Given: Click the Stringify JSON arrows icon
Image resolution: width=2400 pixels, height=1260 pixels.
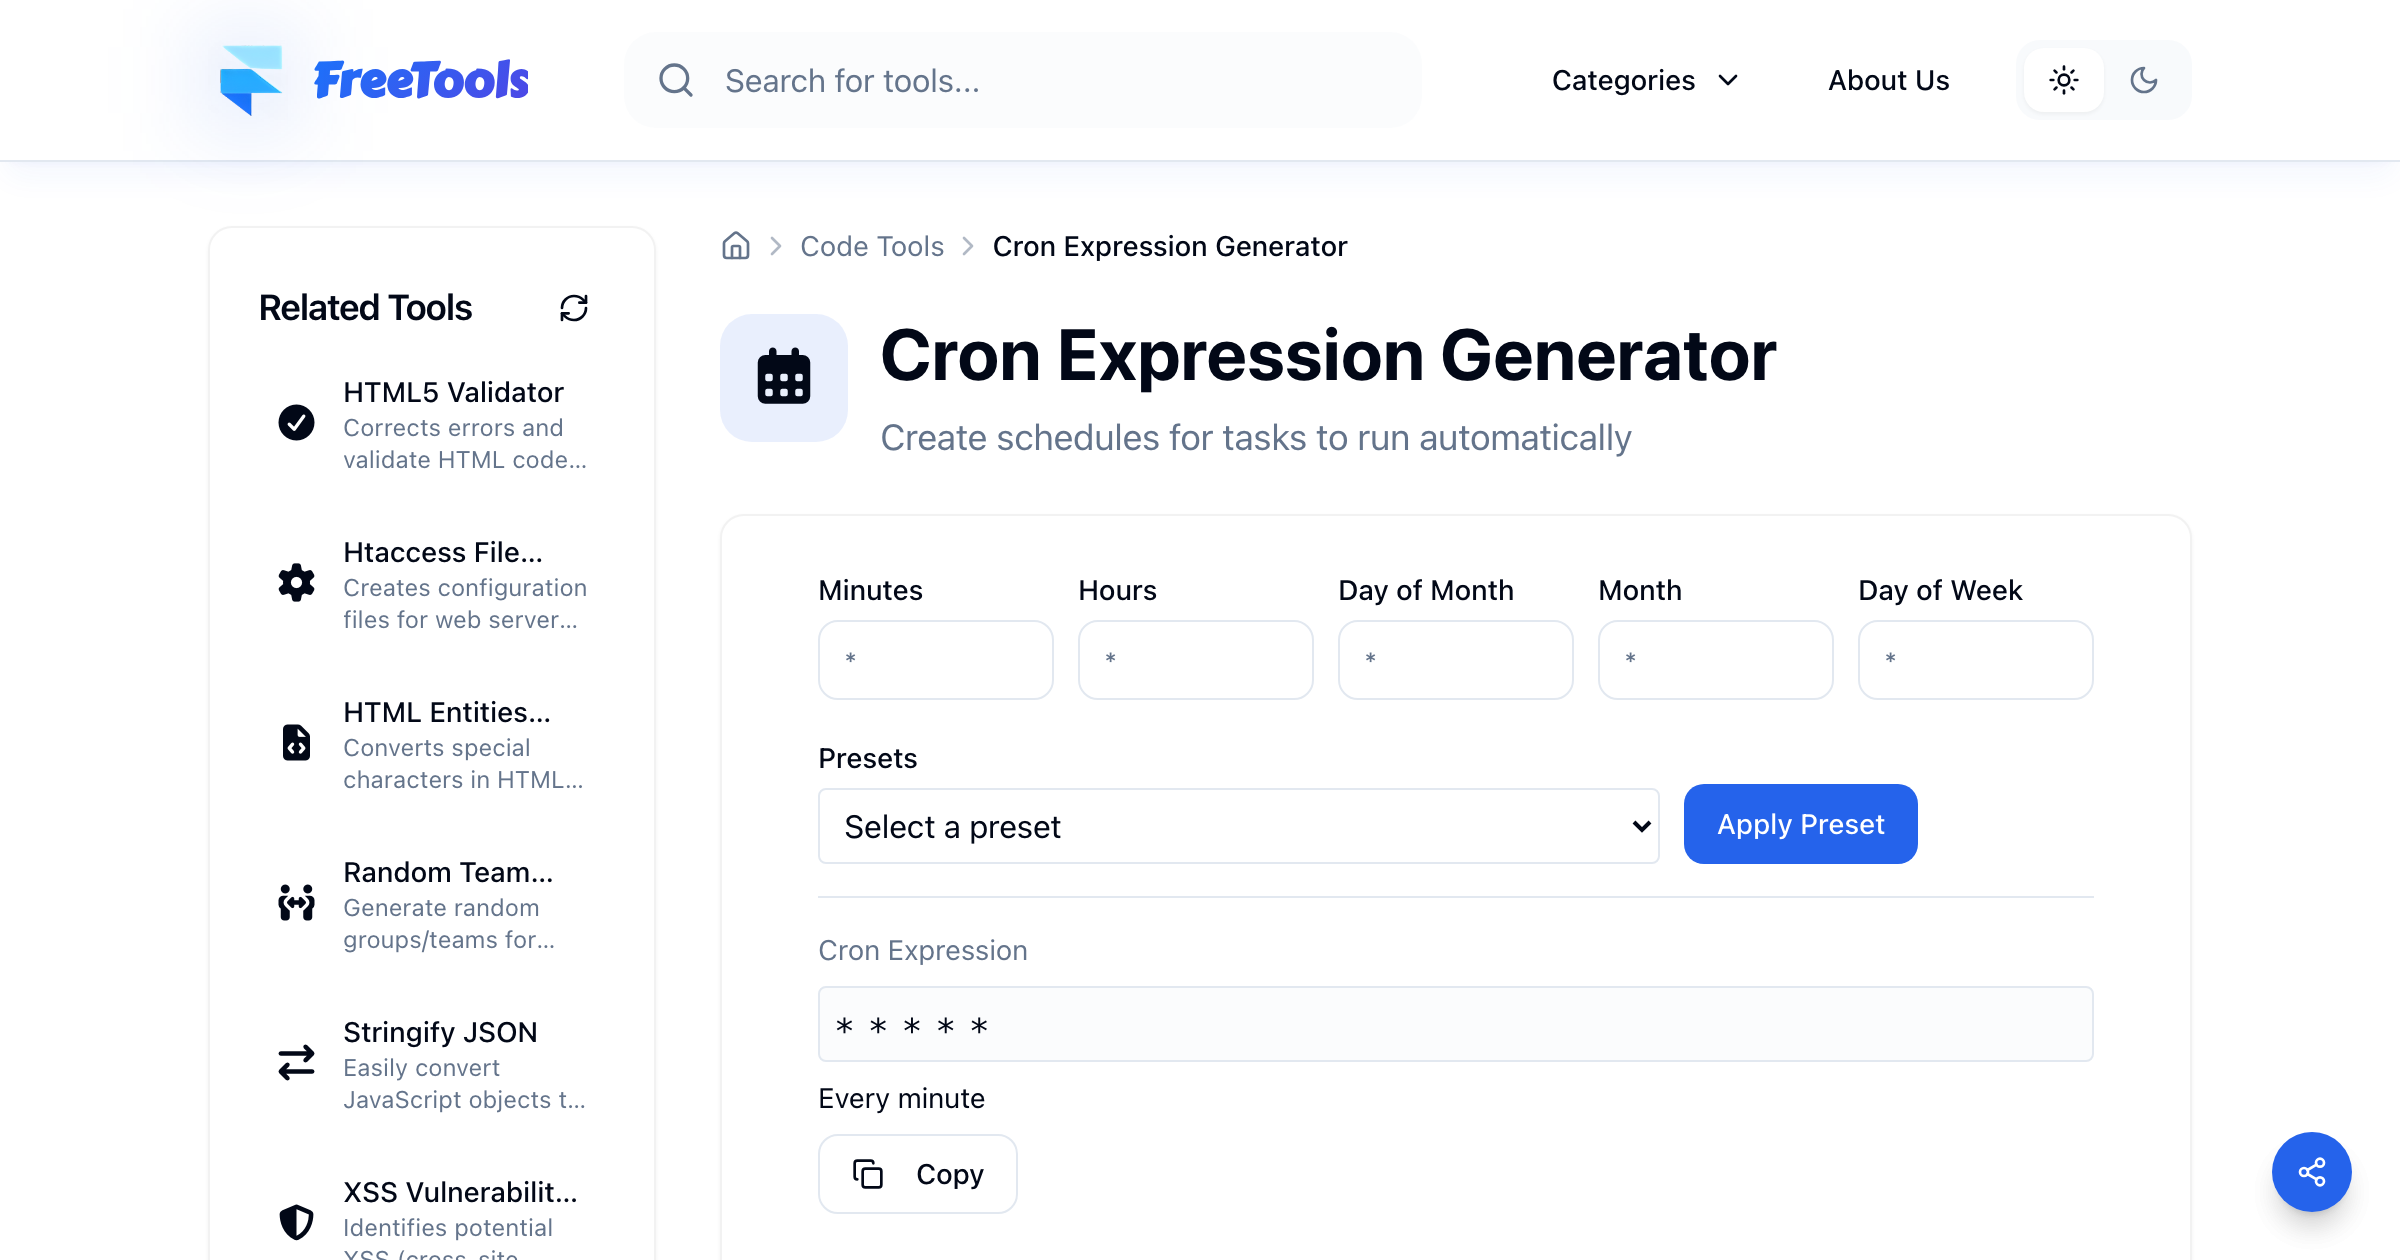Looking at the screenshot, I should pos(296,1062).
